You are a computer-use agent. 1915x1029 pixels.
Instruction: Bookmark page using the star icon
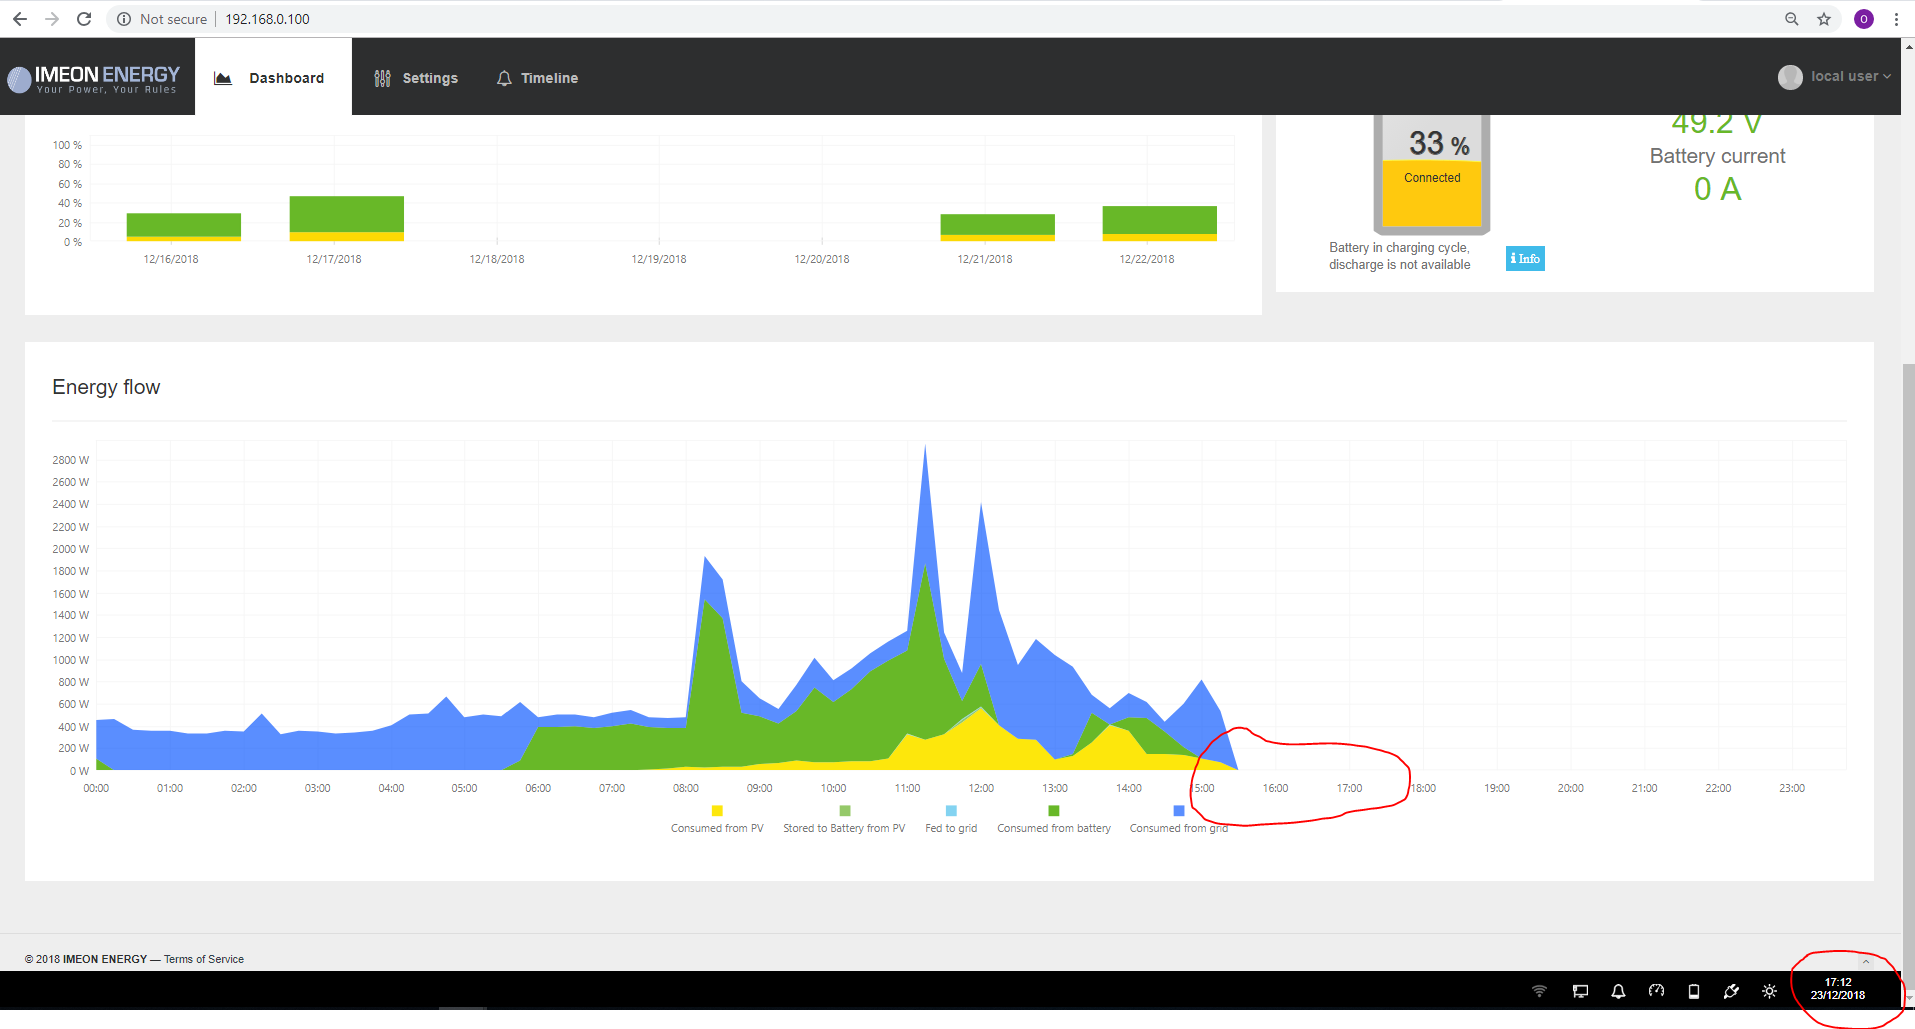(x=1824, y=19)
